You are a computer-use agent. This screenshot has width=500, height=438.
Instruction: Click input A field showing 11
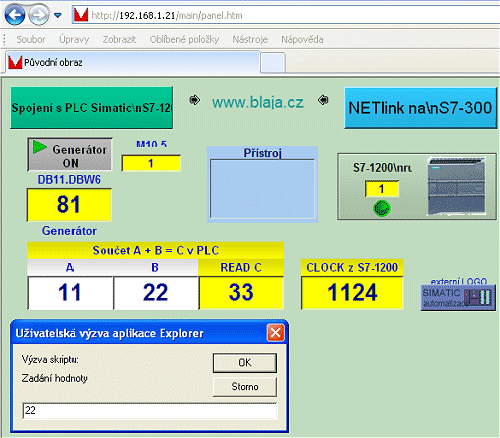[70, 293]
